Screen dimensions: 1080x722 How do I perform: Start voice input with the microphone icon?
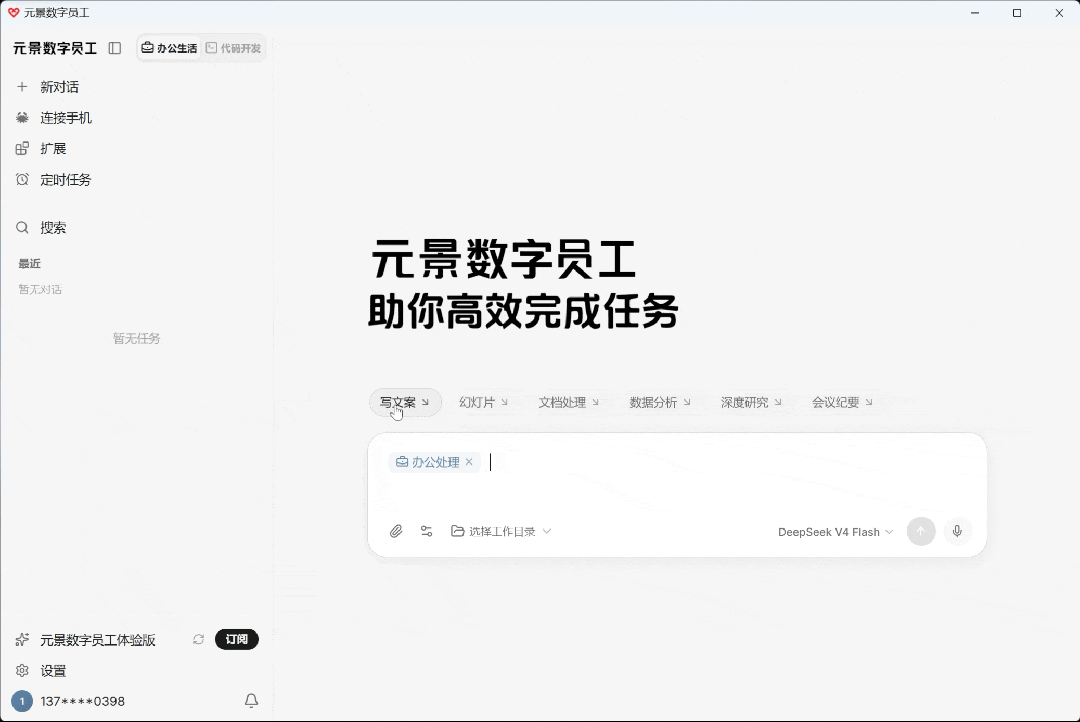(957, 531)
